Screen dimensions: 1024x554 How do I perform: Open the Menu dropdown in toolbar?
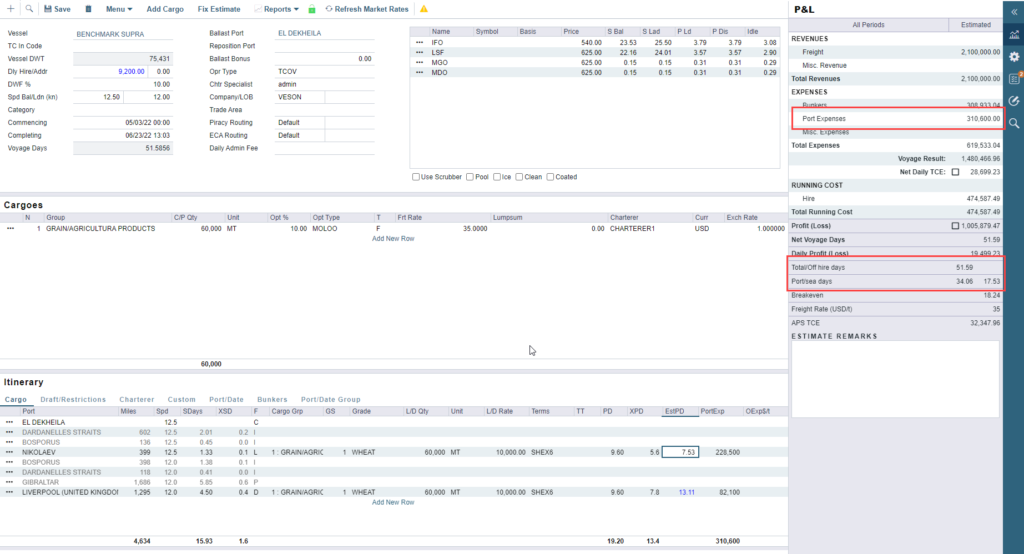coord(119,9)
